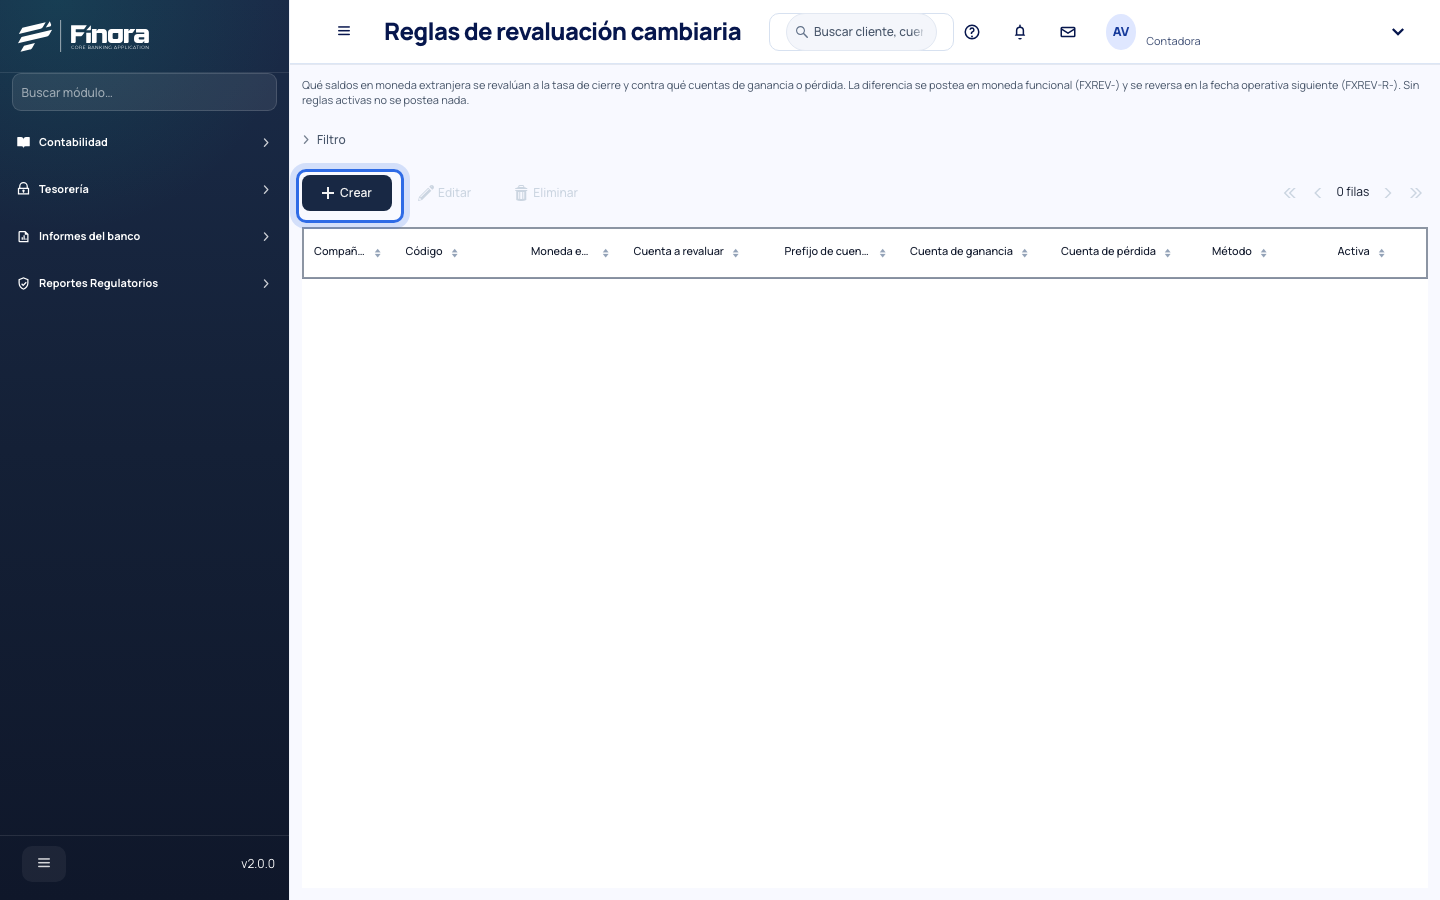Open the Tesorería menu item
The width and height of the screenshot is (1440, 900).
(144, 189)
